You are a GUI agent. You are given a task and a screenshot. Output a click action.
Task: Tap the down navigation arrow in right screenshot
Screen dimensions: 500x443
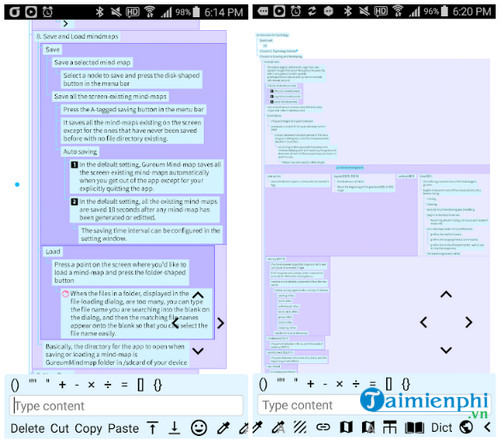tap(446, 350)
